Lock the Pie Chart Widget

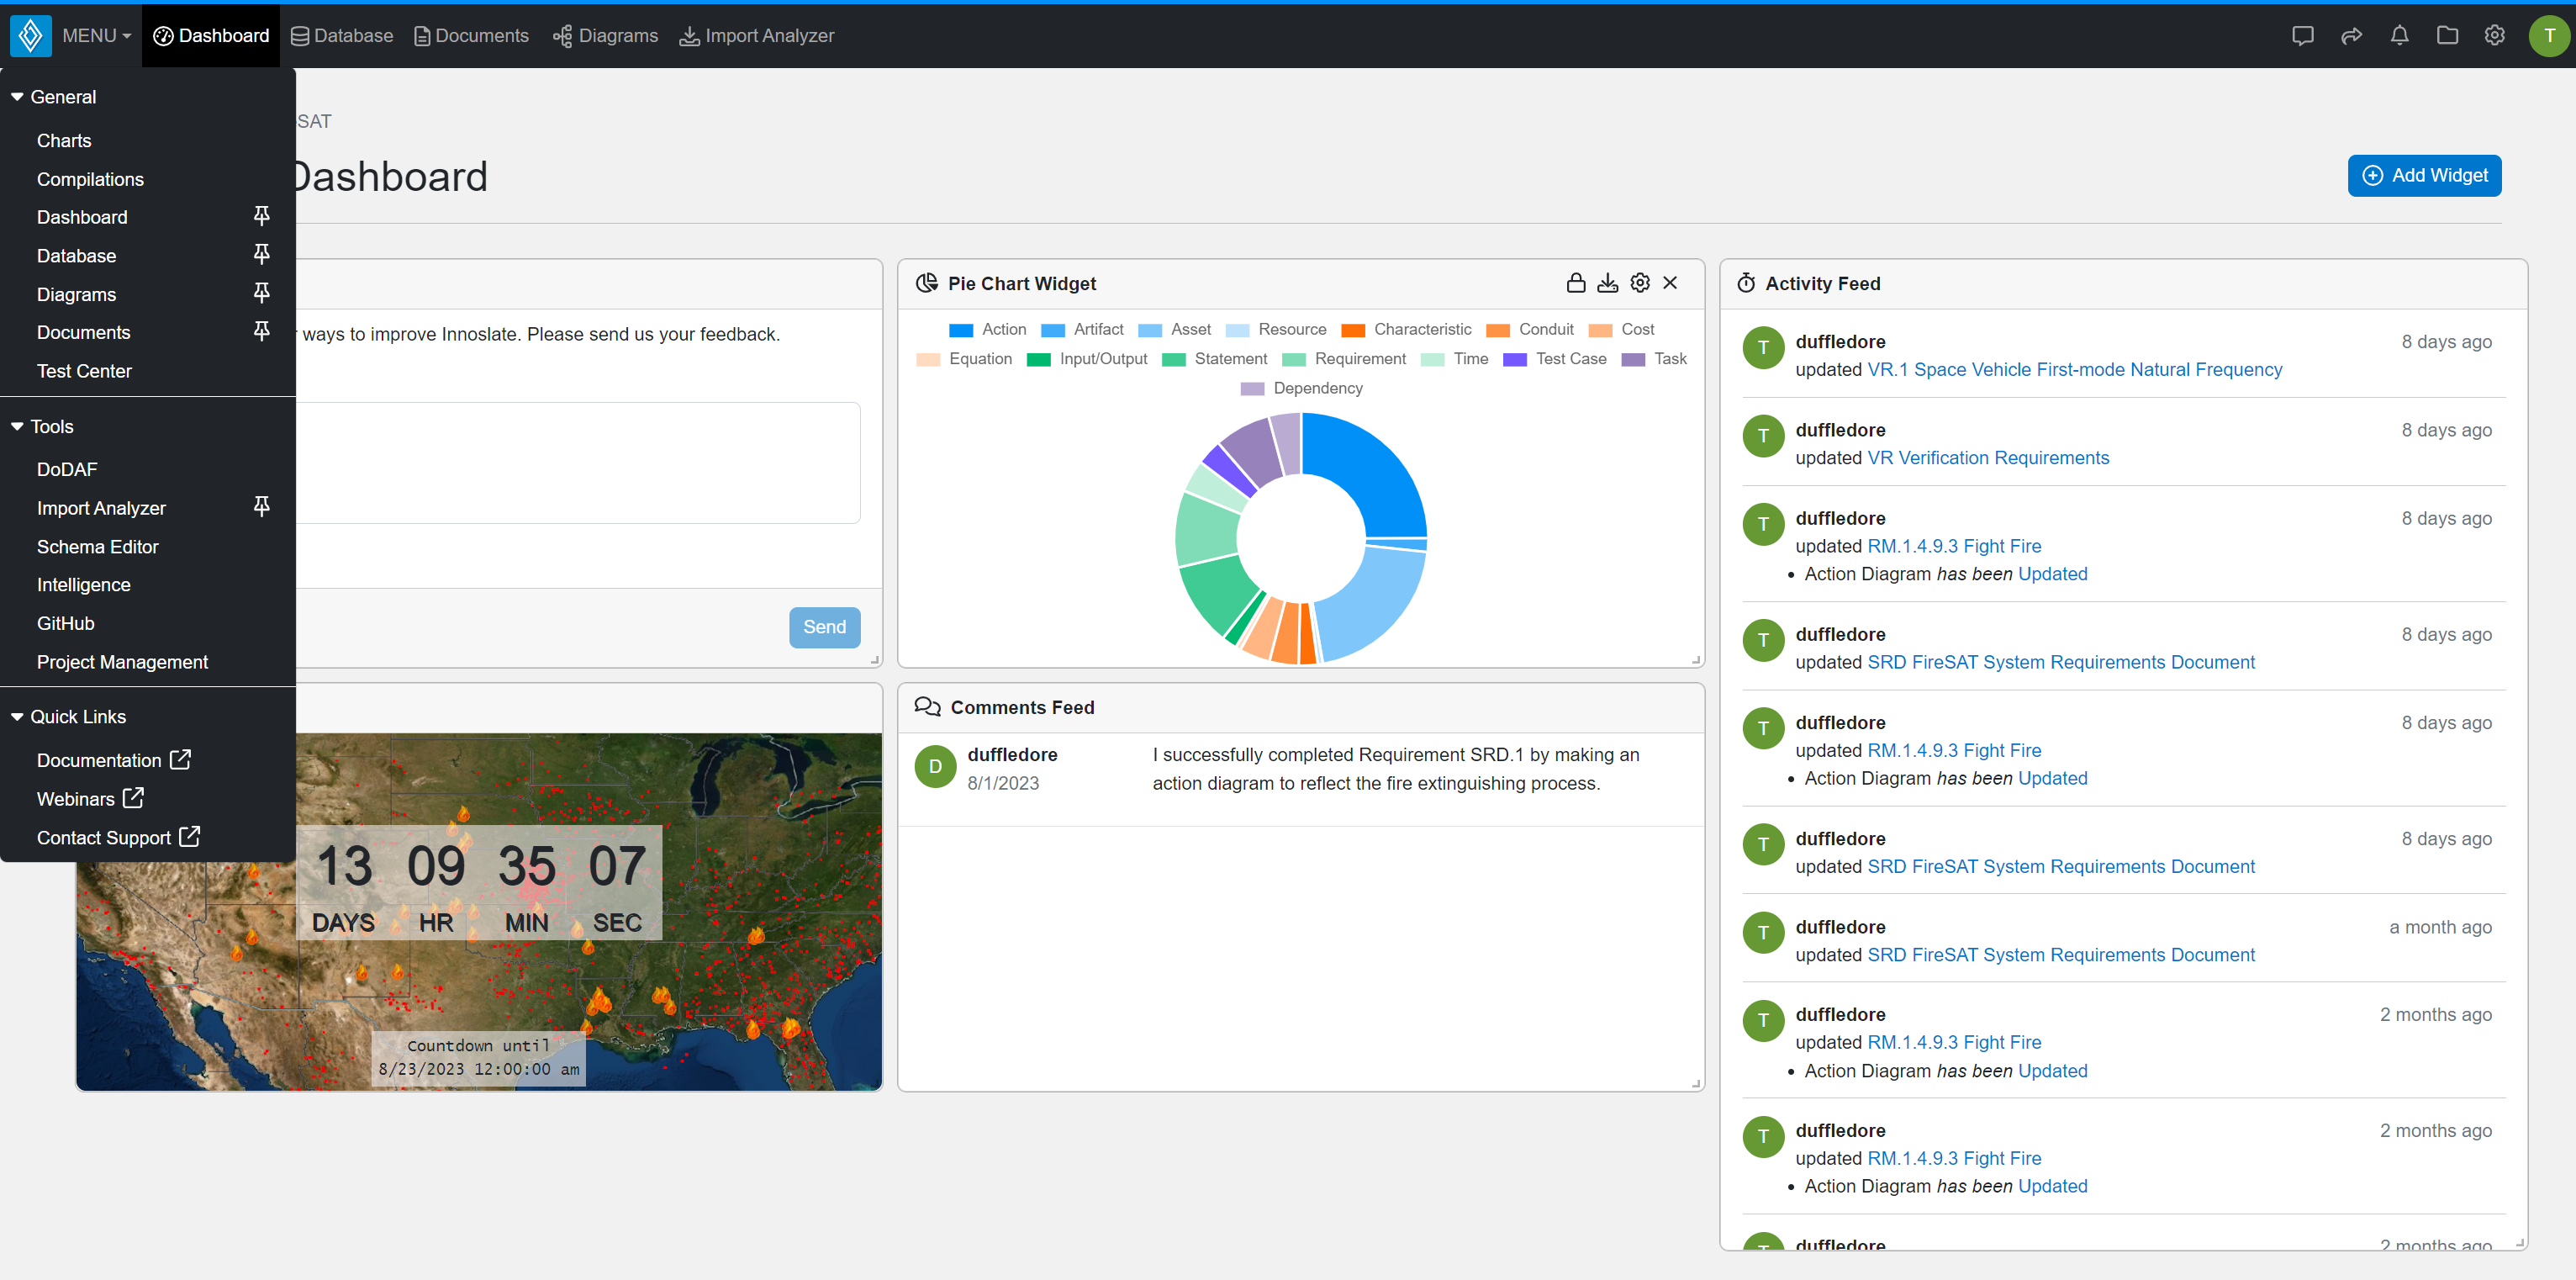pyautogui.click(x=1575, y=283)
